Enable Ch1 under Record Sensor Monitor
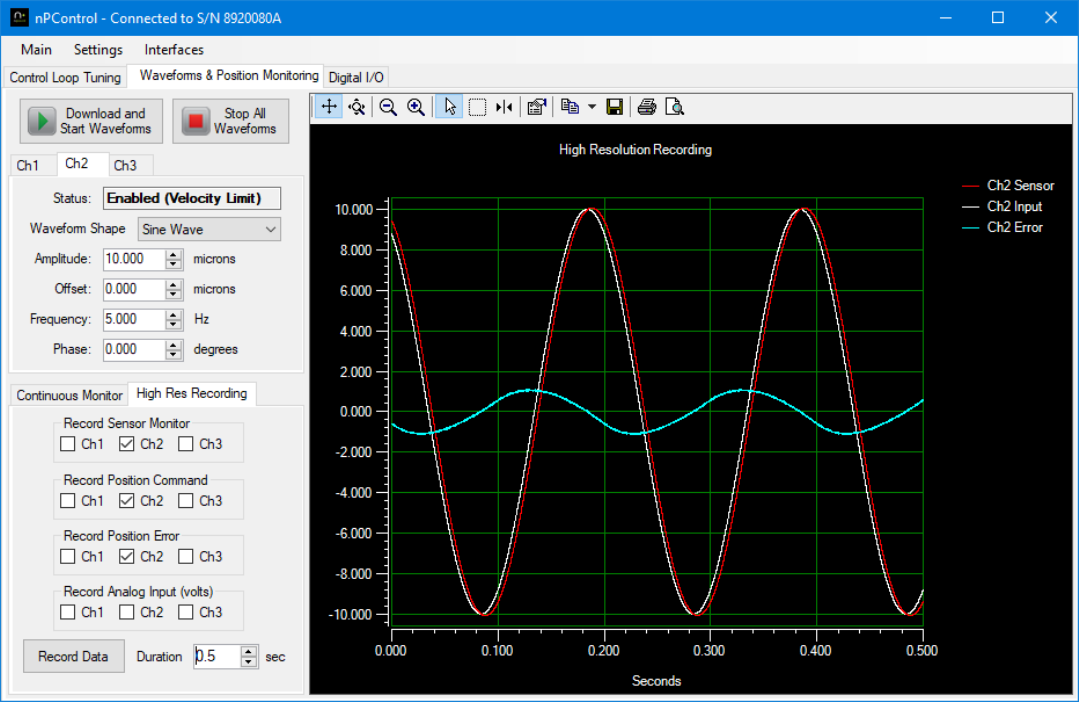Image resolution: width=1079 pixels, height=702 pixels. tap(68, 444)
